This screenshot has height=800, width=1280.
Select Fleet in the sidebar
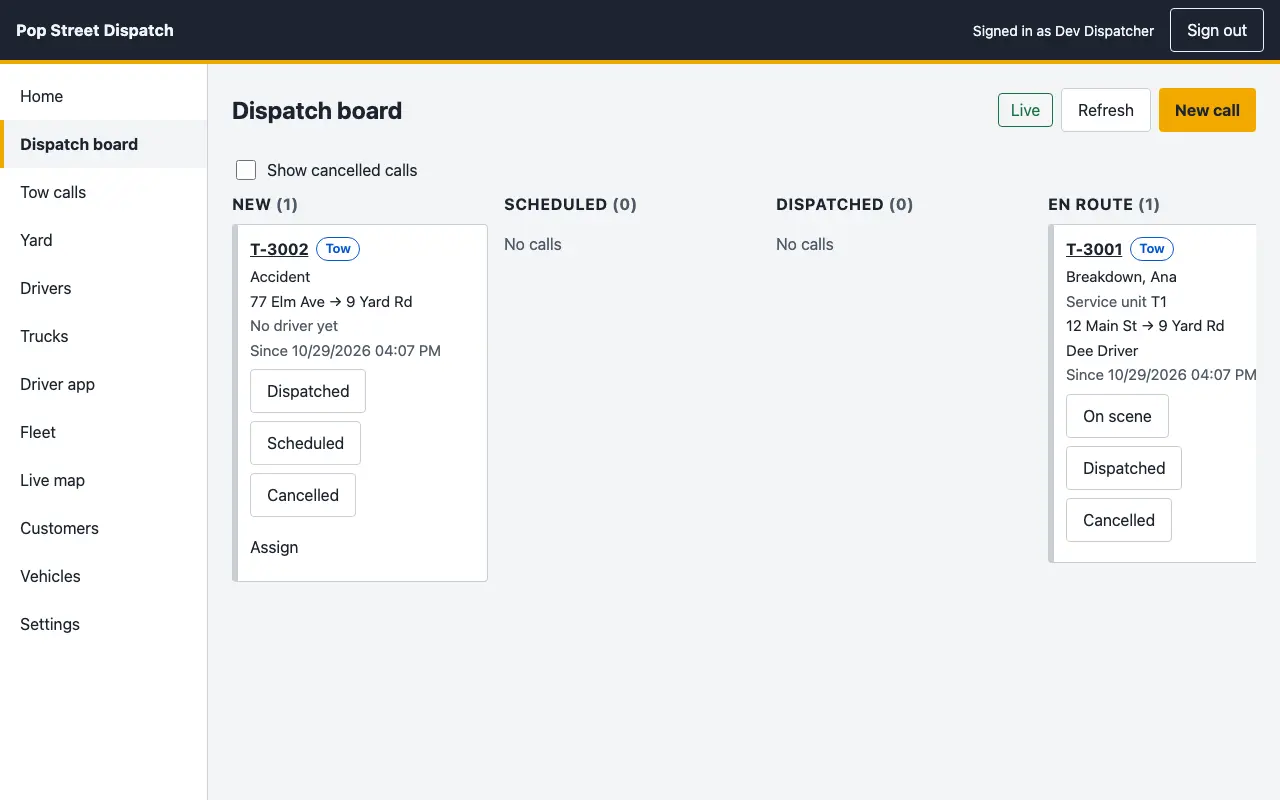click(x=103, y=432)
